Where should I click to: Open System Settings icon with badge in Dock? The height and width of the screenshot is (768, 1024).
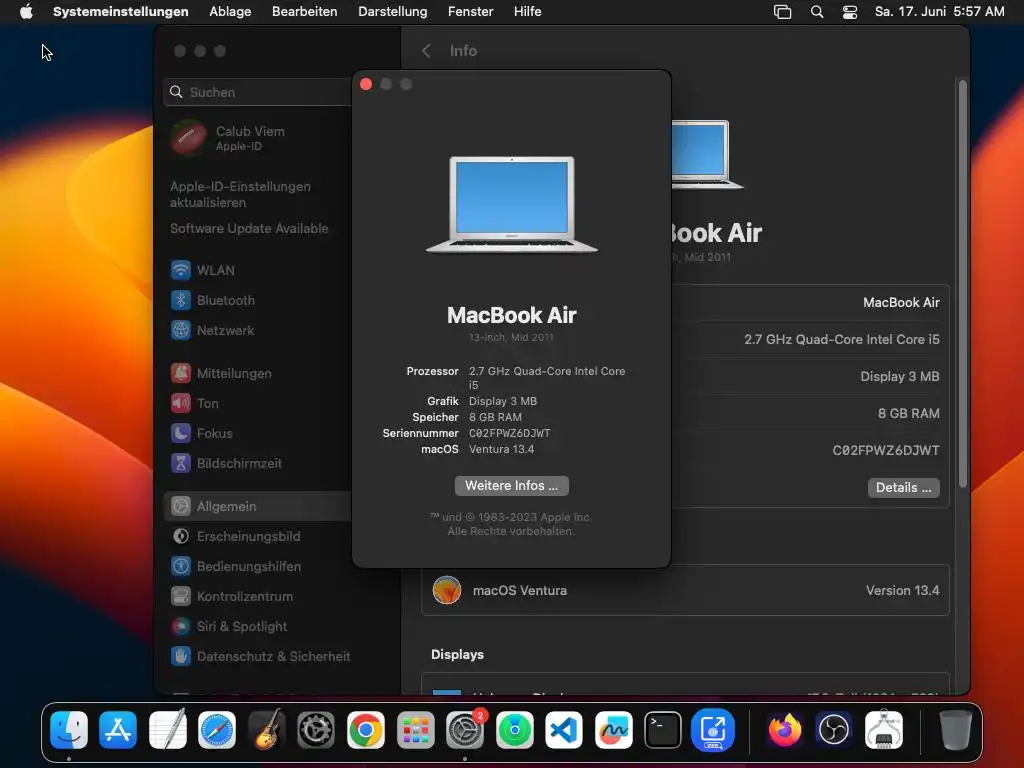click(465, 729)
